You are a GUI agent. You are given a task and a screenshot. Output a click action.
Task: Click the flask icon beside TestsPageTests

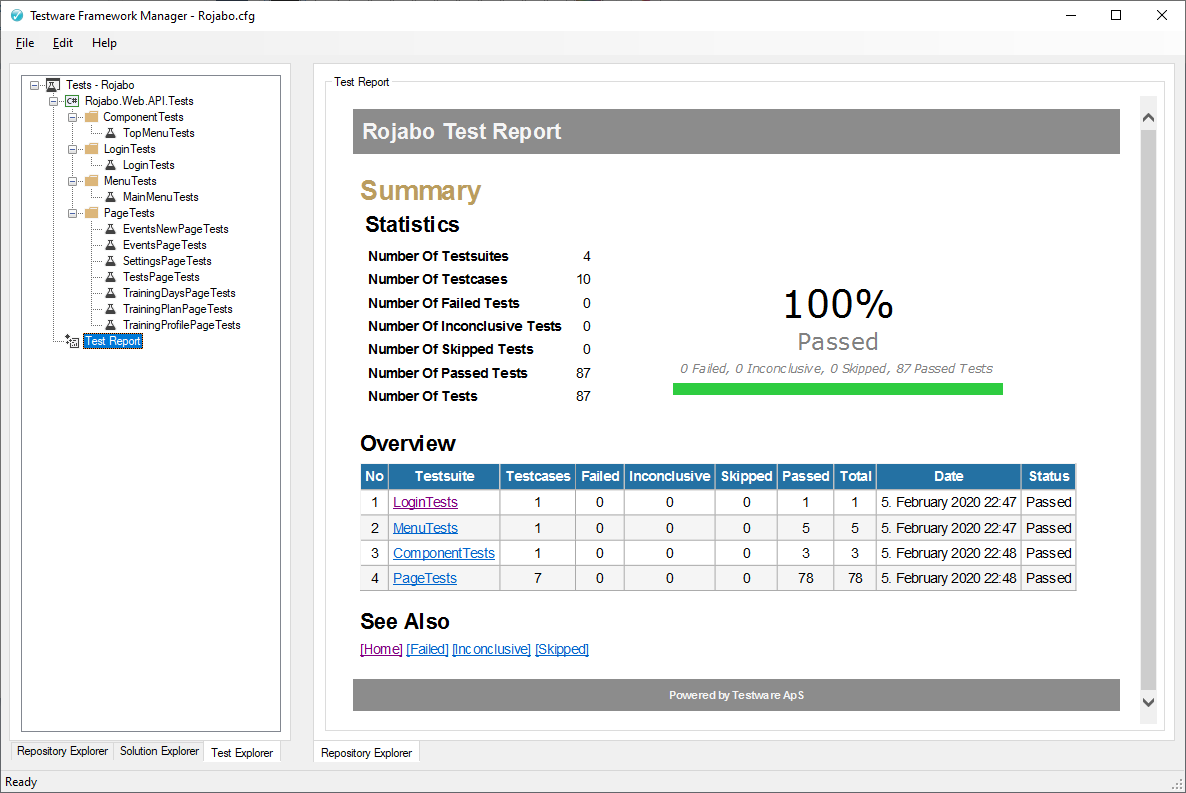110,277
